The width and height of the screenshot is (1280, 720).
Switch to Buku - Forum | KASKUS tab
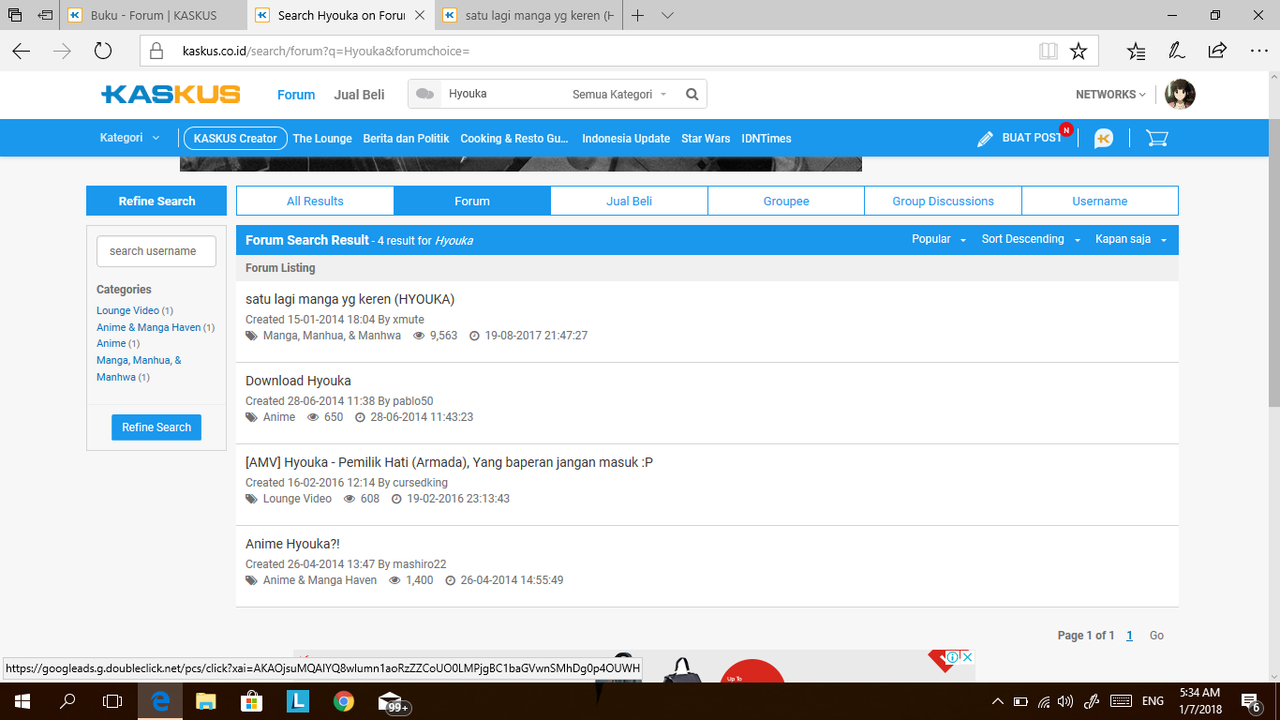point(153,16)
